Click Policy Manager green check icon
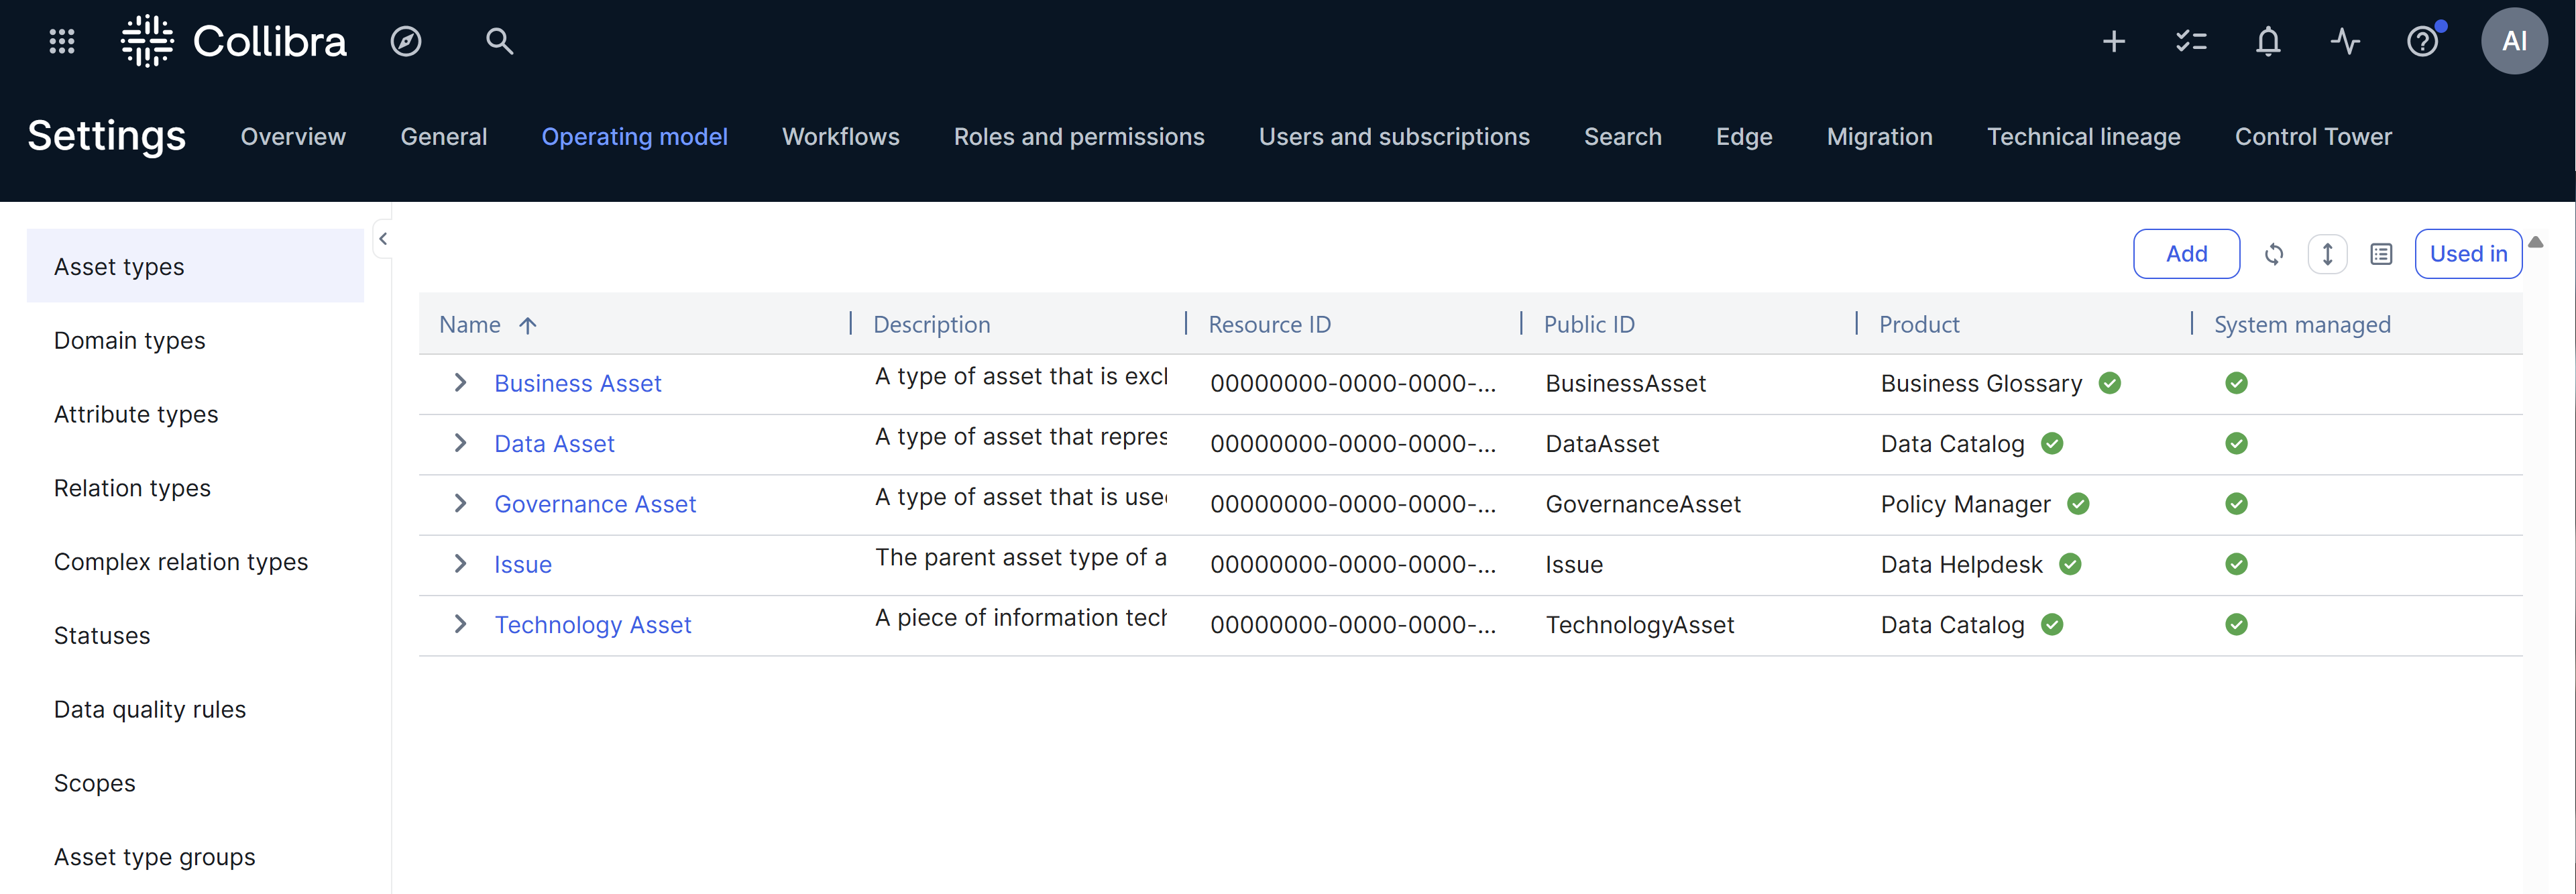The width and height of the screenshot is (2576, 894). pos(2078,504)
